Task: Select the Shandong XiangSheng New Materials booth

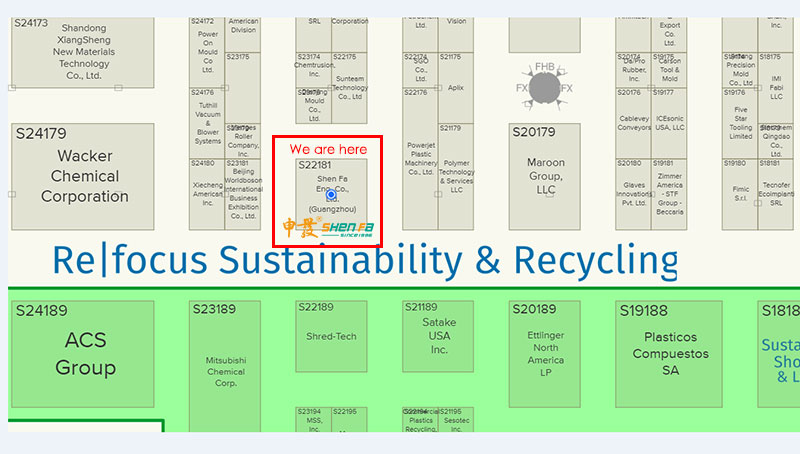Action: tap(83, 52)
